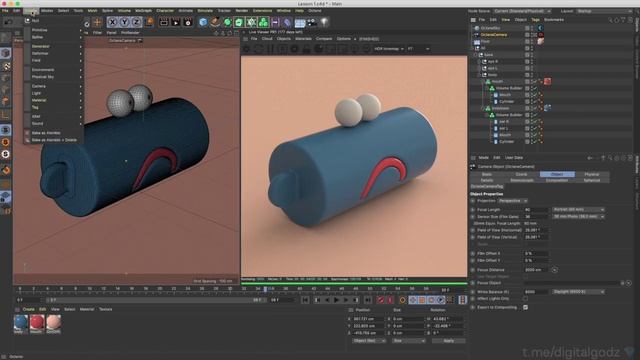Open the Camera submenu in Create menu

point(54,87)
